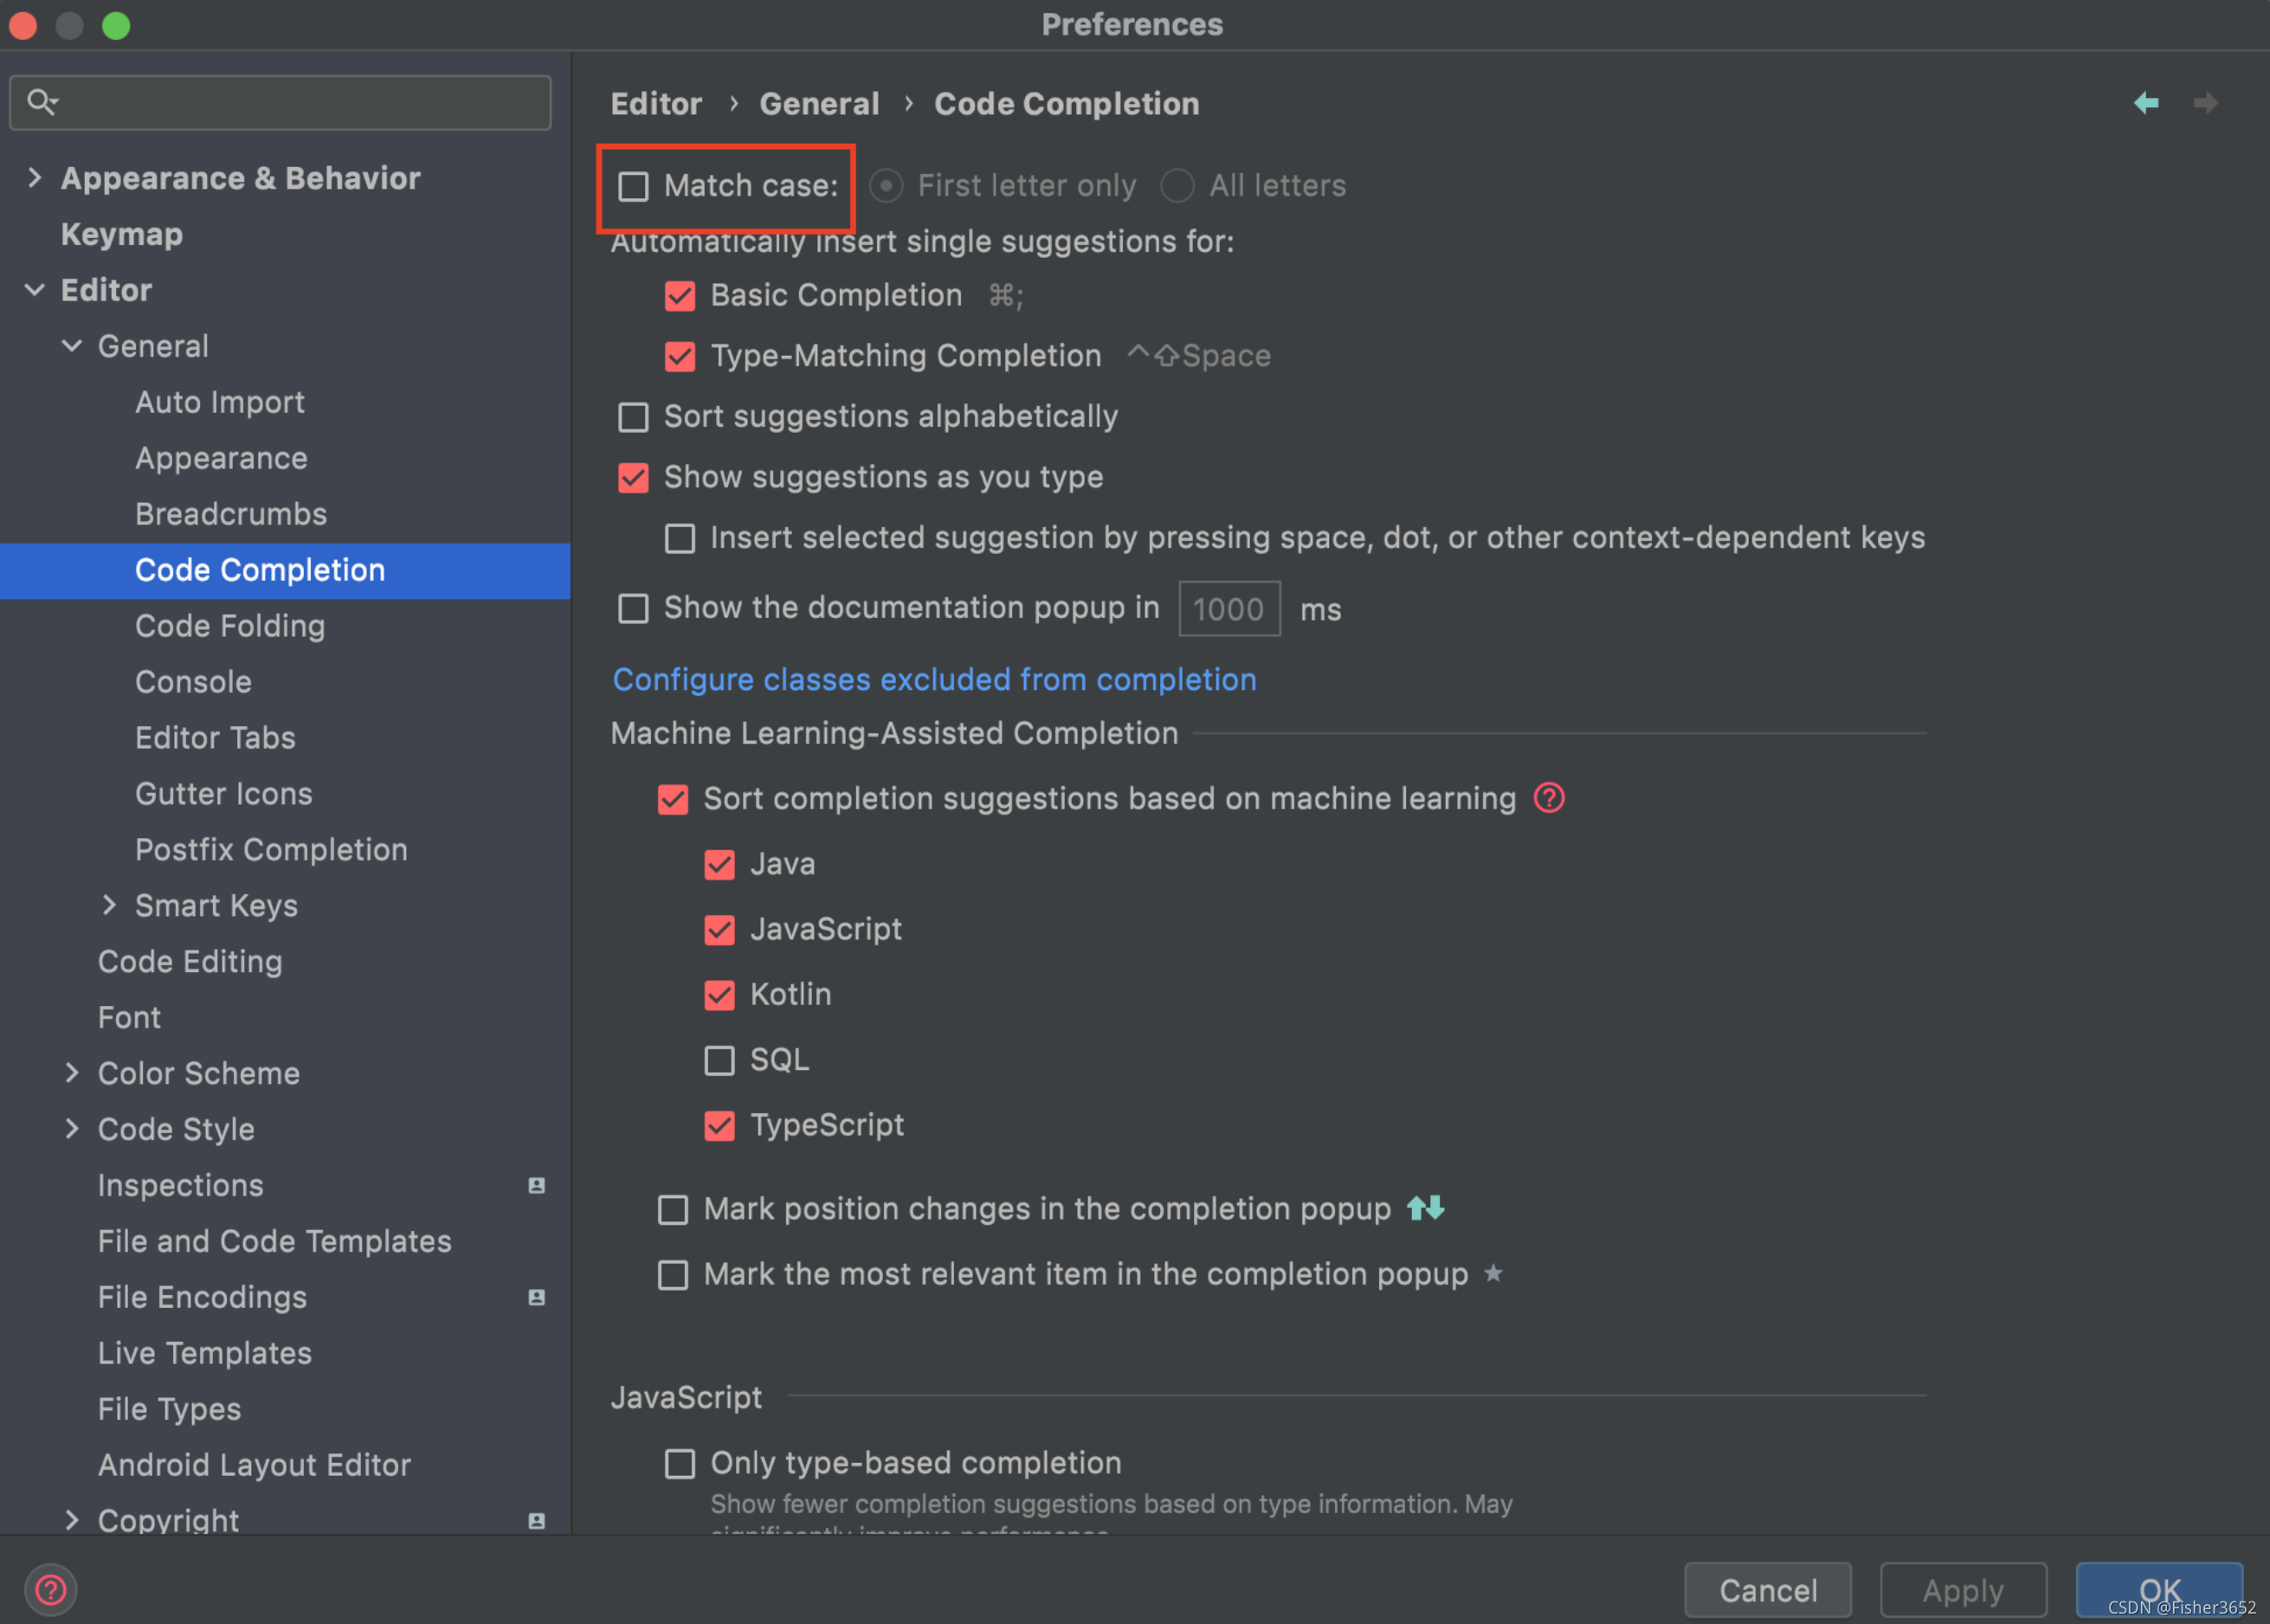Collapse the General tree node

pos(72,346)
